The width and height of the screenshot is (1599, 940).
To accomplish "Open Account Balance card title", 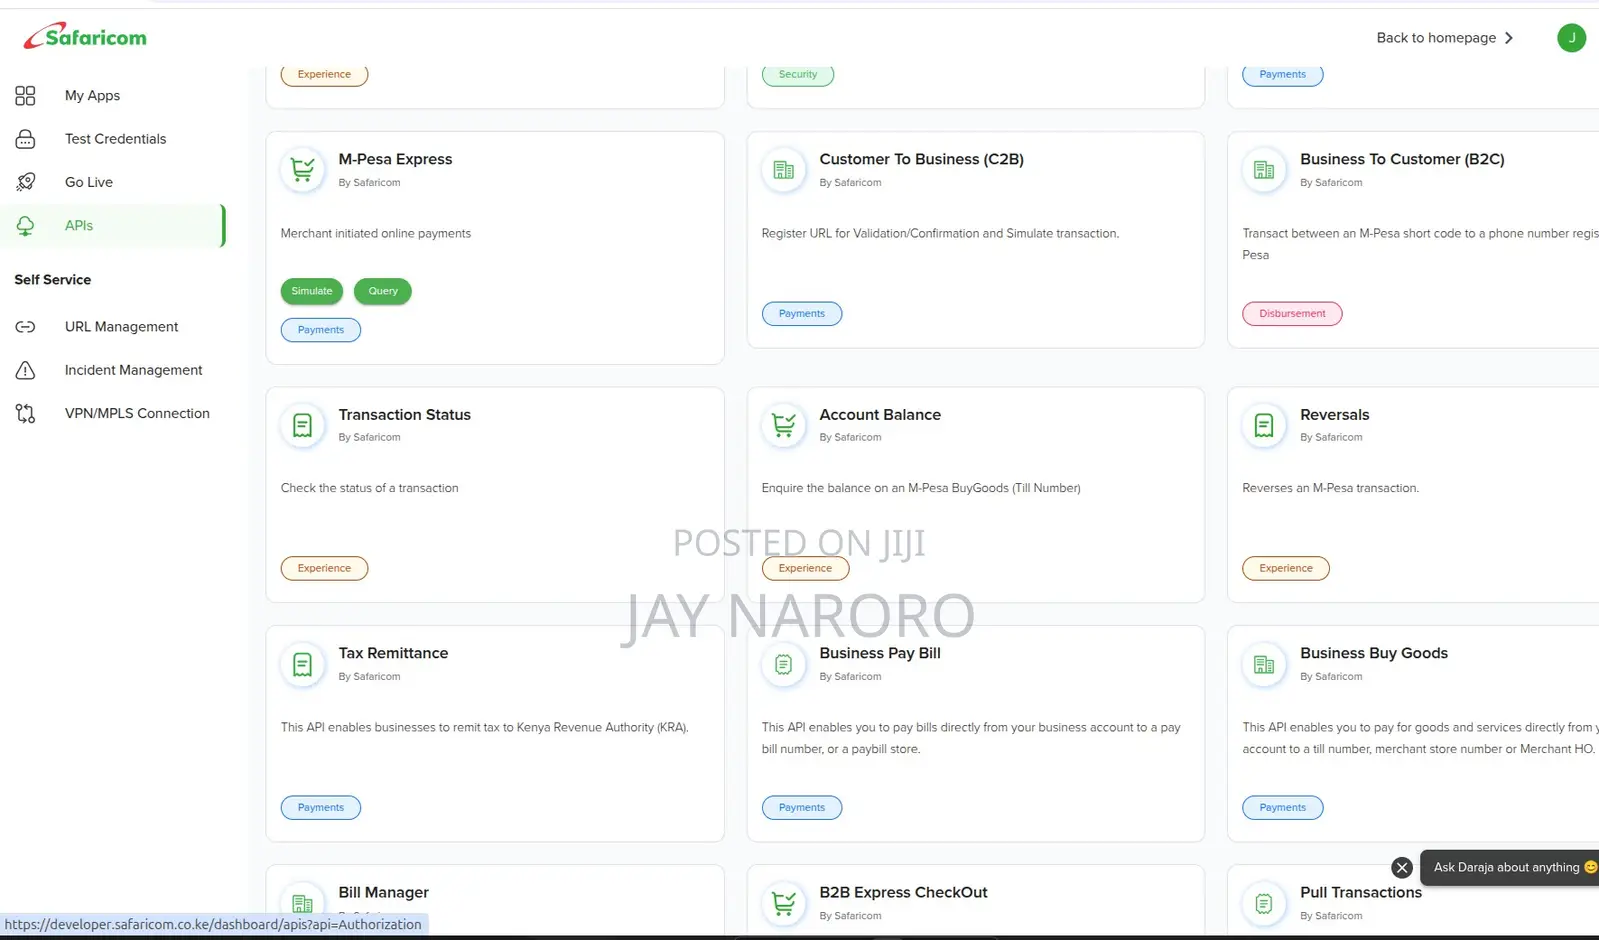I will pyautogui.click(x=880, y=415).
